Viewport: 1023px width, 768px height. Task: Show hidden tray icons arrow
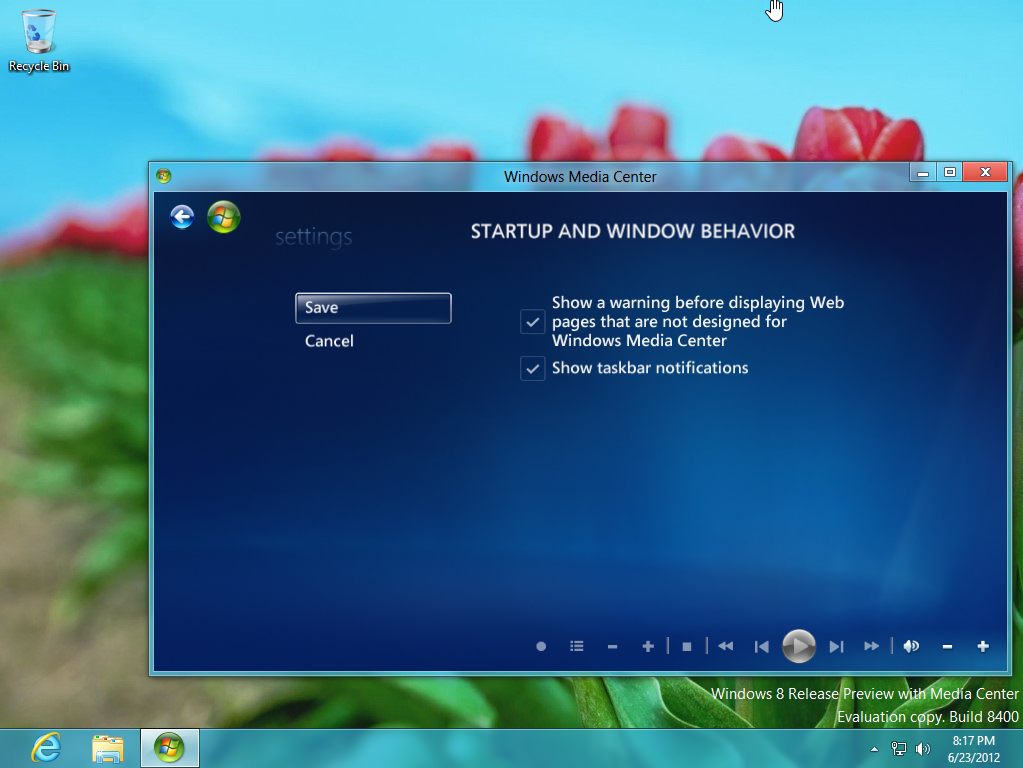tap(874, 749)
